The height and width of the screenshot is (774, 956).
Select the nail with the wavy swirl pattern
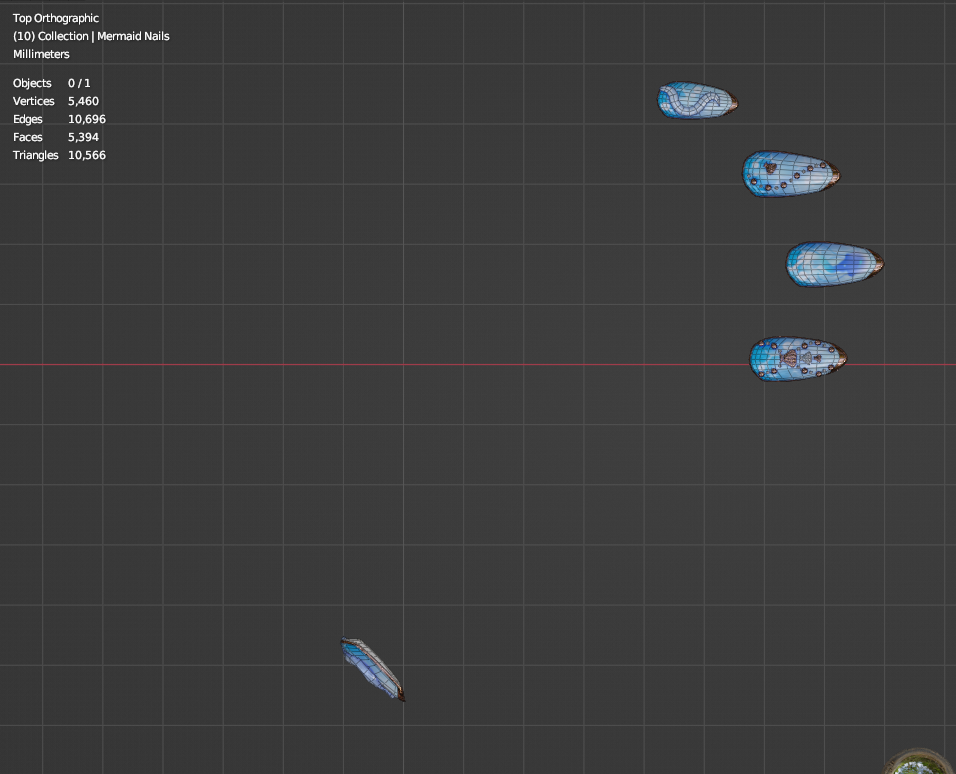point(697,100)
